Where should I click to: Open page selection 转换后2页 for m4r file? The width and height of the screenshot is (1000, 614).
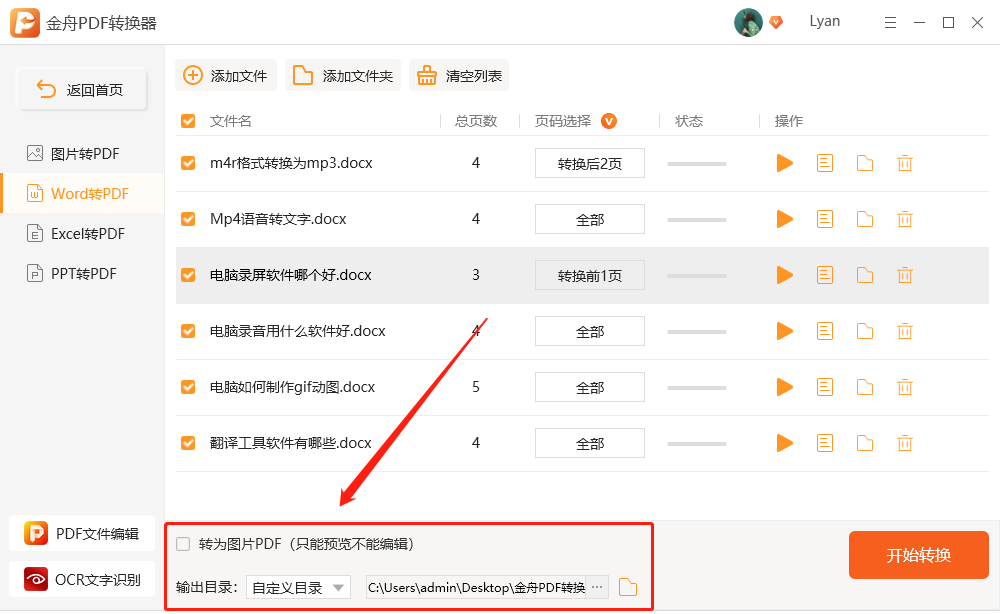(590, 163)
